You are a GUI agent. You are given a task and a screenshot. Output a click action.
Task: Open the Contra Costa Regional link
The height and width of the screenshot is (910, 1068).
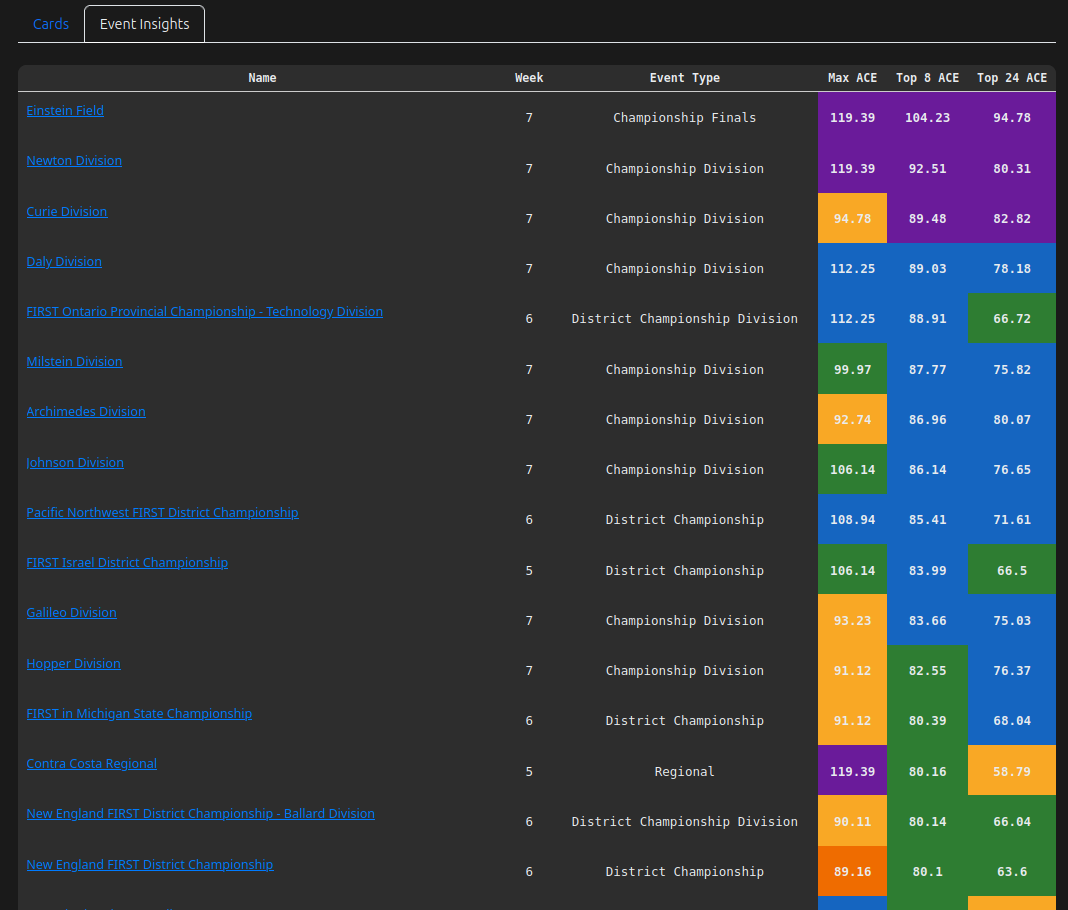91,764
